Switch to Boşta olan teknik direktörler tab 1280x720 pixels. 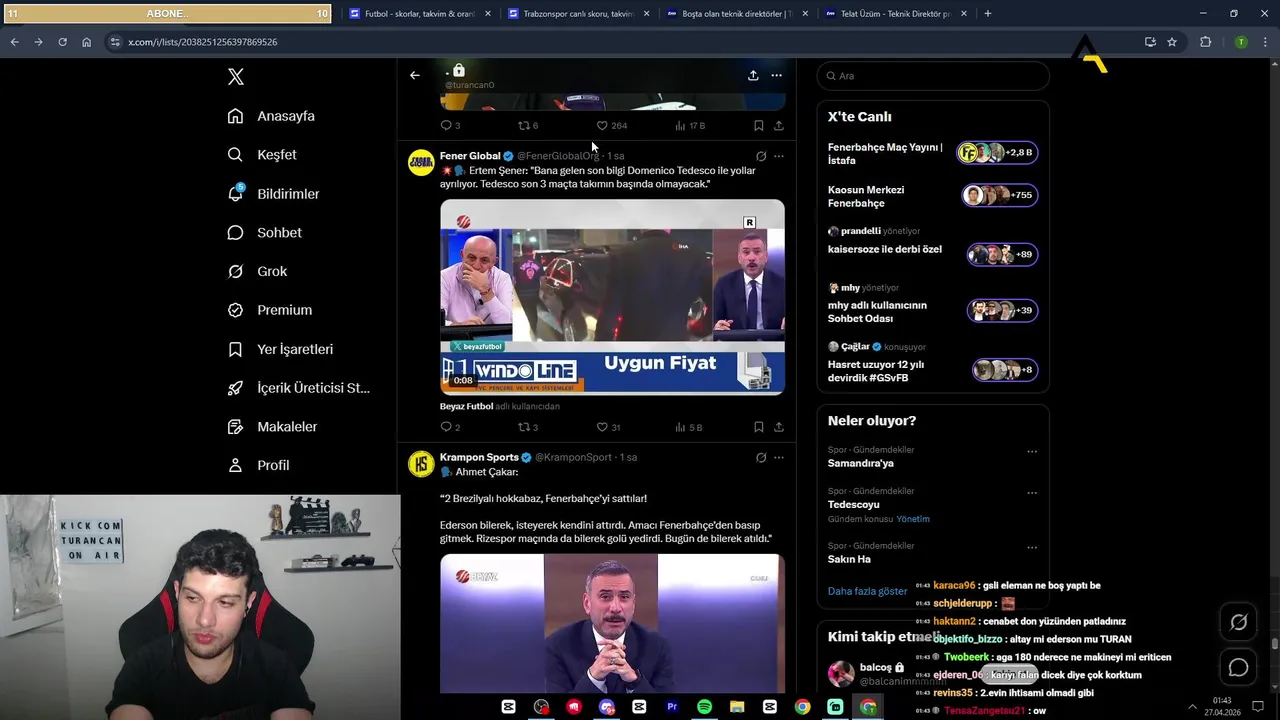point(737,14)
